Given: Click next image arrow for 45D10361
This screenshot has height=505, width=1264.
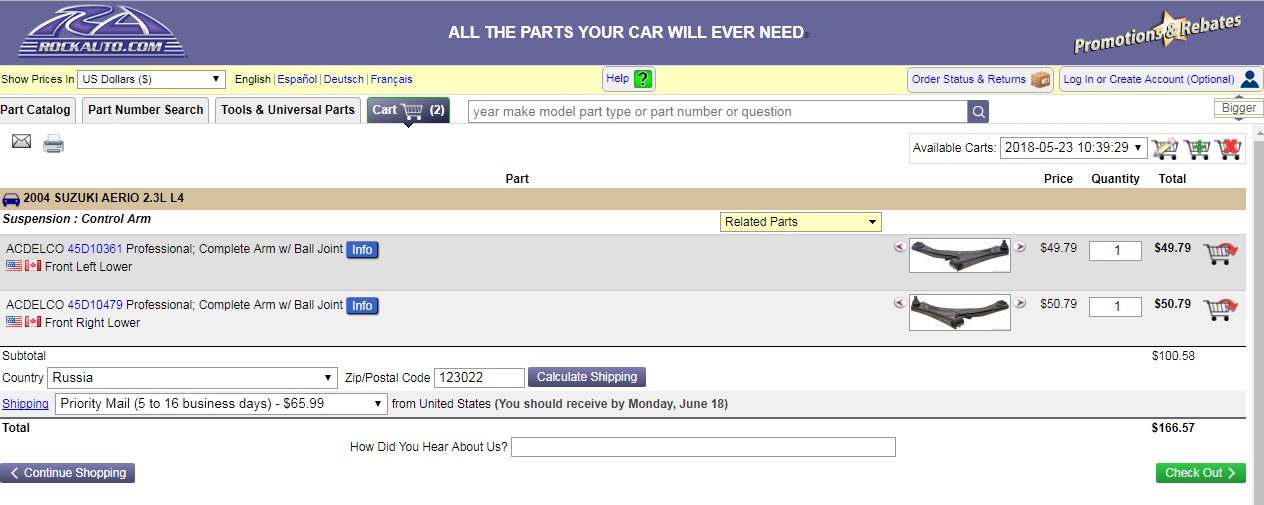Looking at the screenshot, I should point(1020,247).
